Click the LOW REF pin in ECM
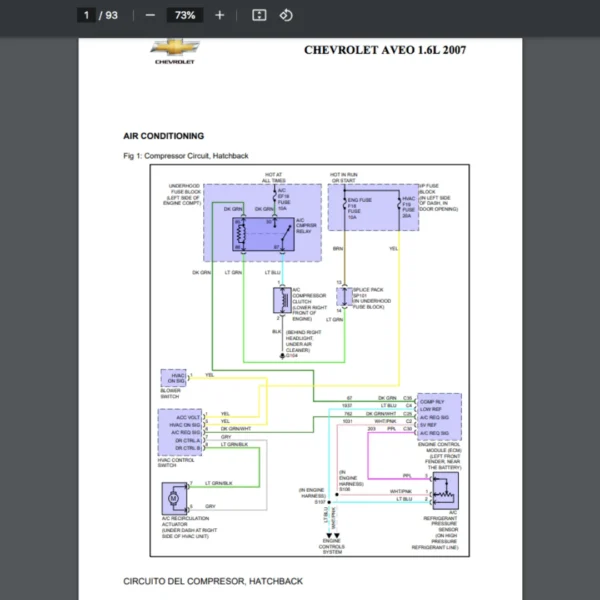This screenshot has width=600, height=600. 430,409
